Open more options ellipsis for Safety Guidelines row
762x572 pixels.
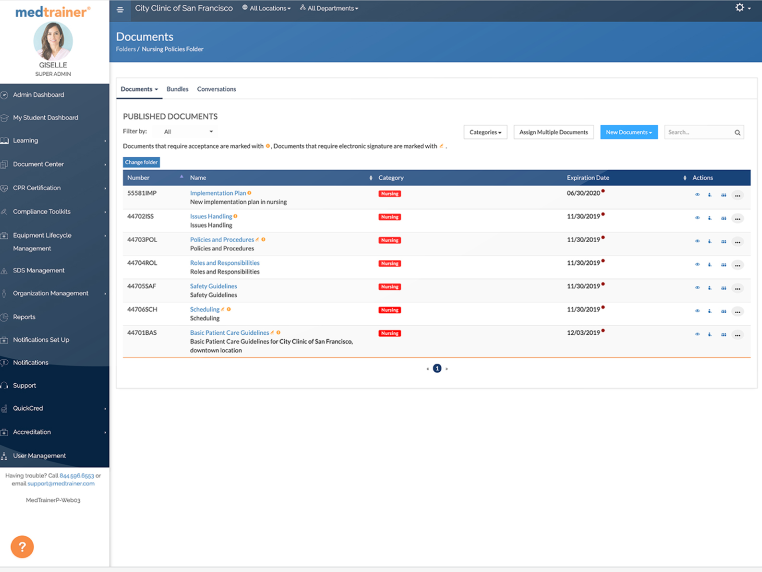coord(737,288)
